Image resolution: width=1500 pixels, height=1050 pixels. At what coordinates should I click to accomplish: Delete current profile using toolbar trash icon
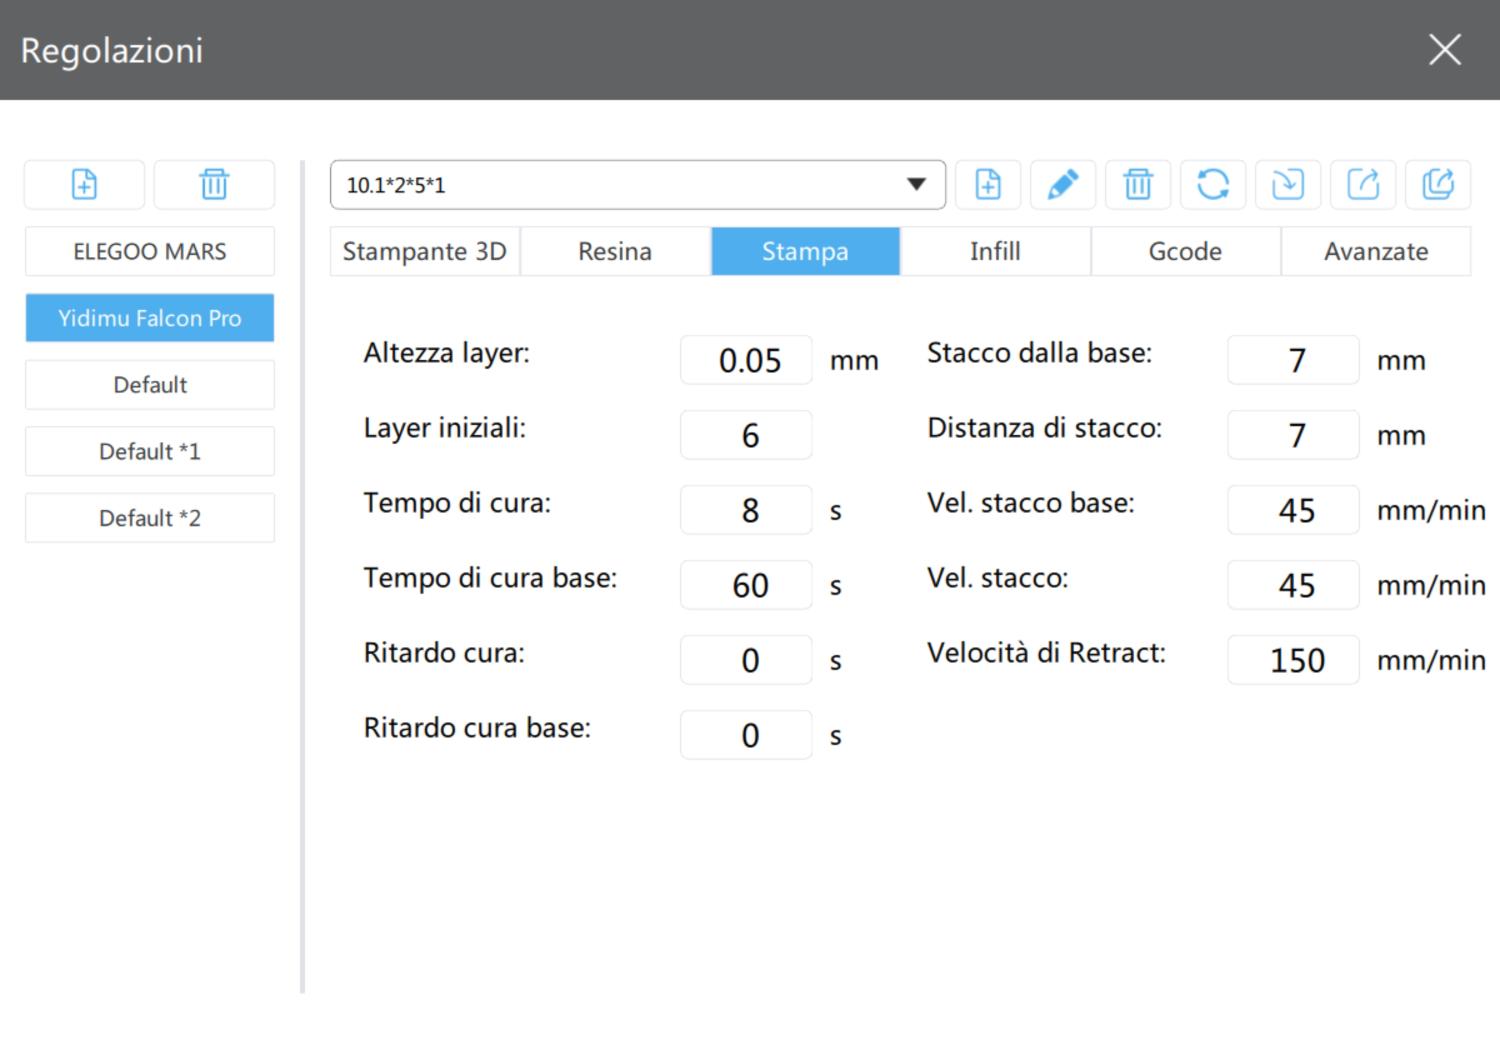pyautogui.click(x=1138, y=185)
